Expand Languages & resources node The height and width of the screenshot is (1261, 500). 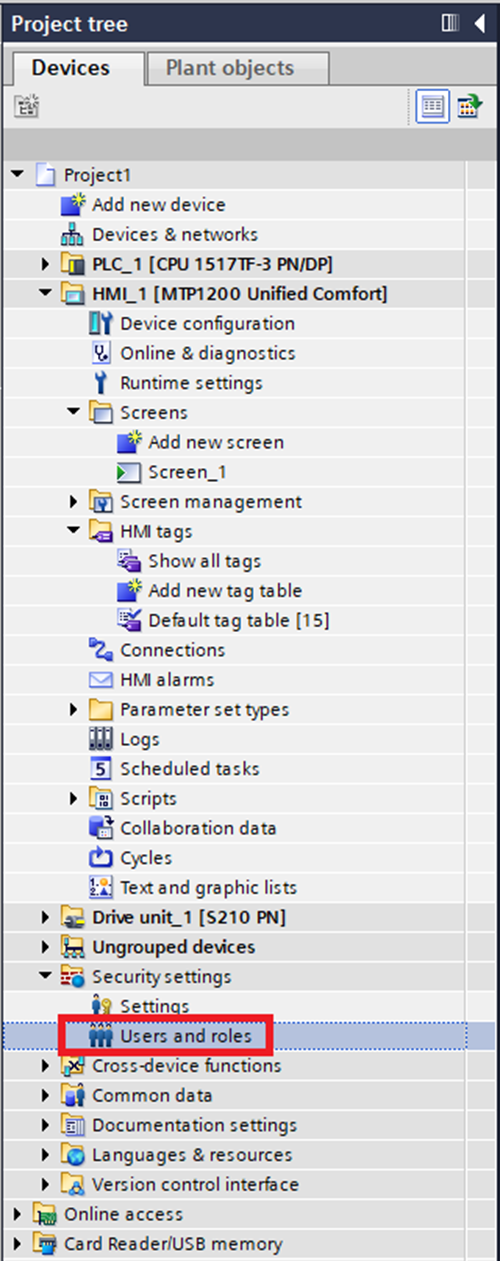click(46, 1155)
